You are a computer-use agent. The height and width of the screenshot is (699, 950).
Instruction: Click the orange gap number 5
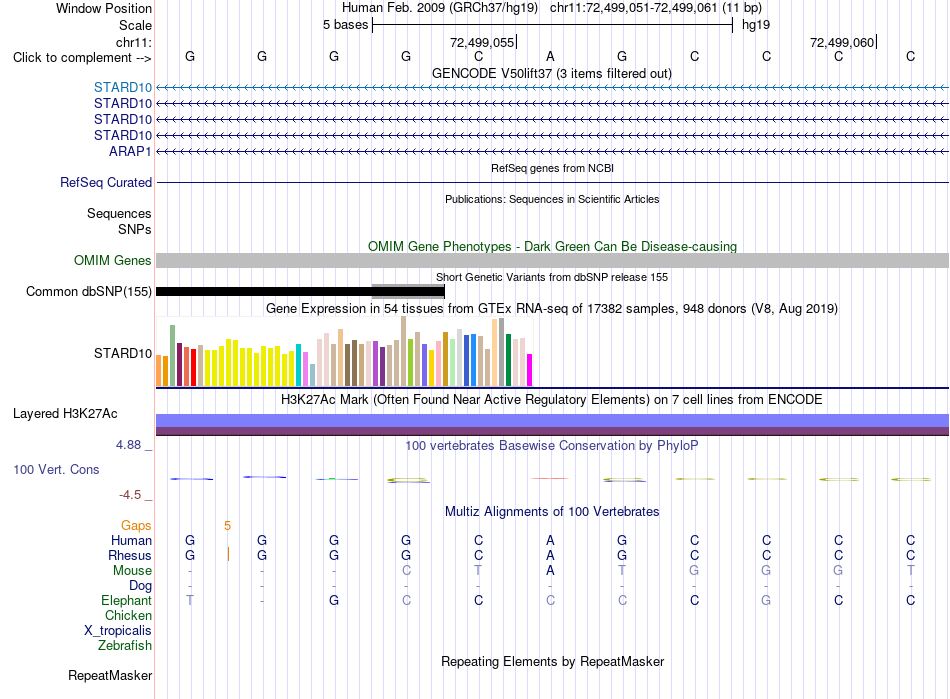click(227, 526)
